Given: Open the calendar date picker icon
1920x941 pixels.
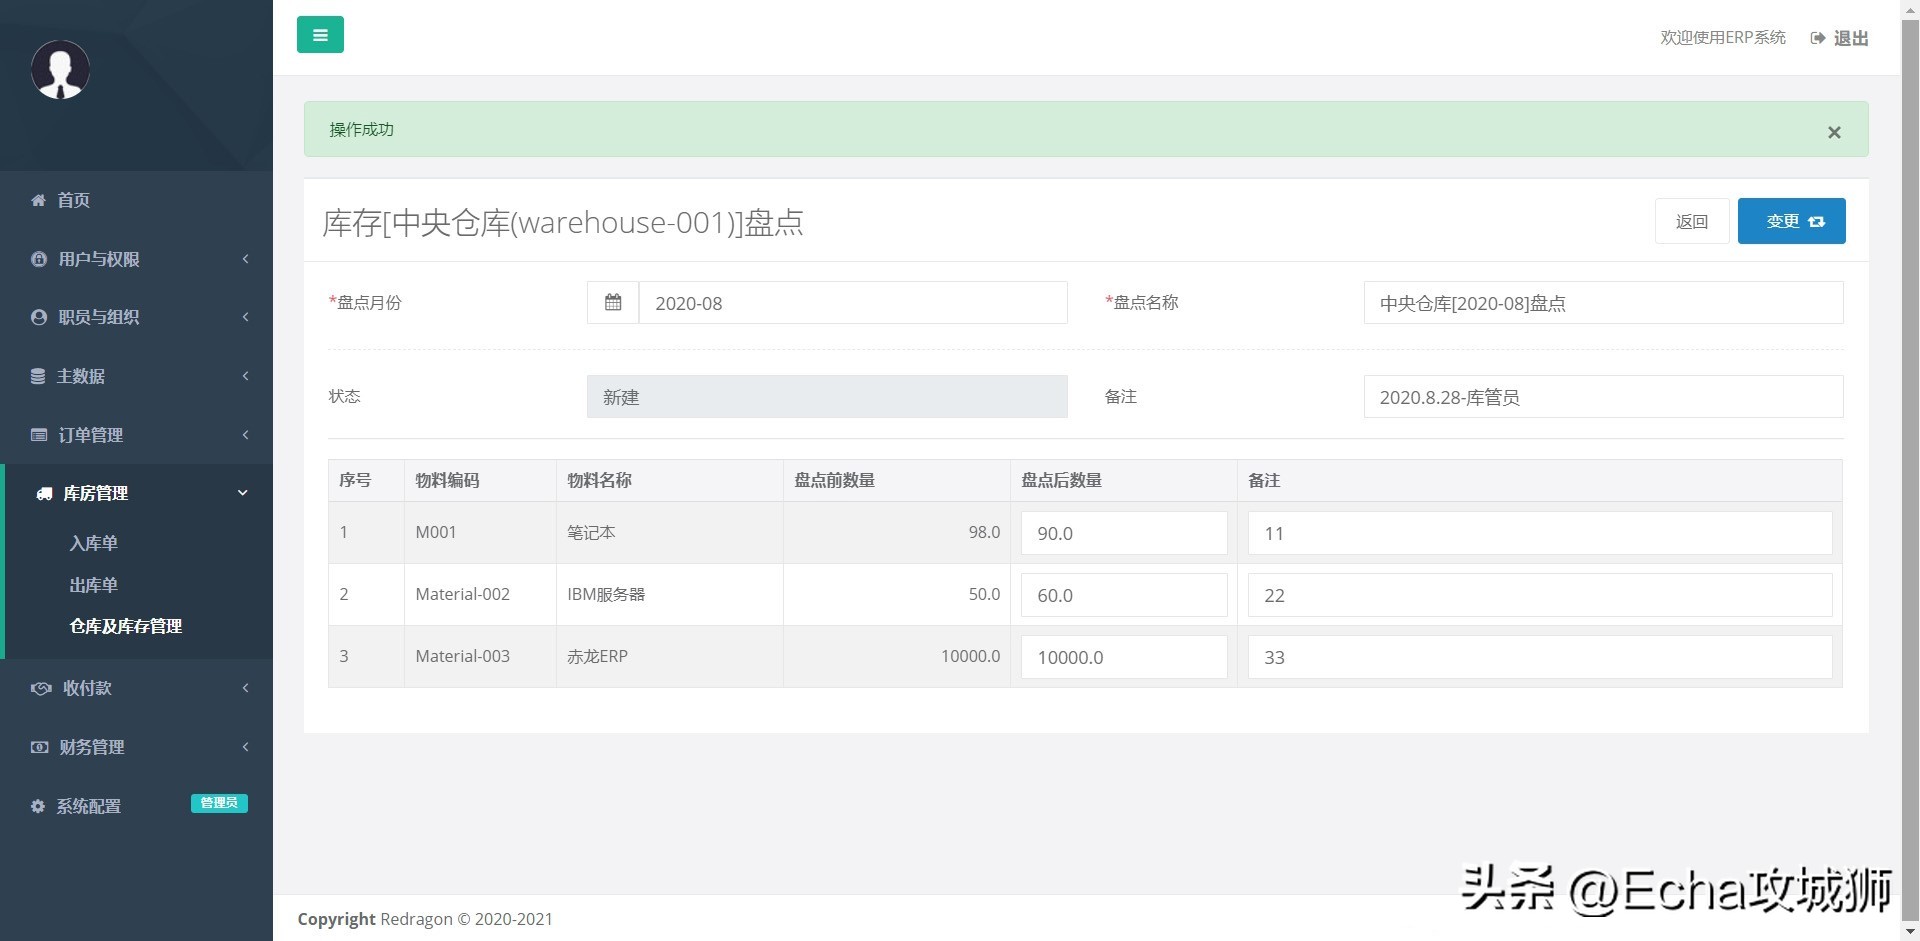Looking at the screenshot, I should pyautogui.click(x=612, y=302).
